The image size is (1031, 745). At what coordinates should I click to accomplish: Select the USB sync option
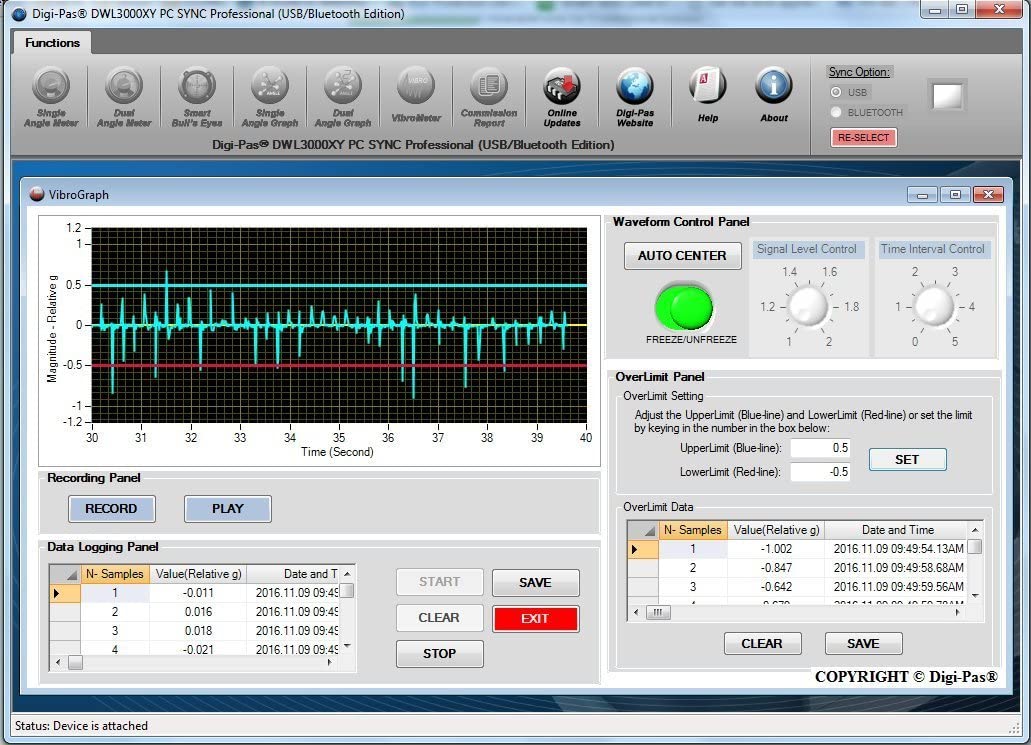click(837, 92)
